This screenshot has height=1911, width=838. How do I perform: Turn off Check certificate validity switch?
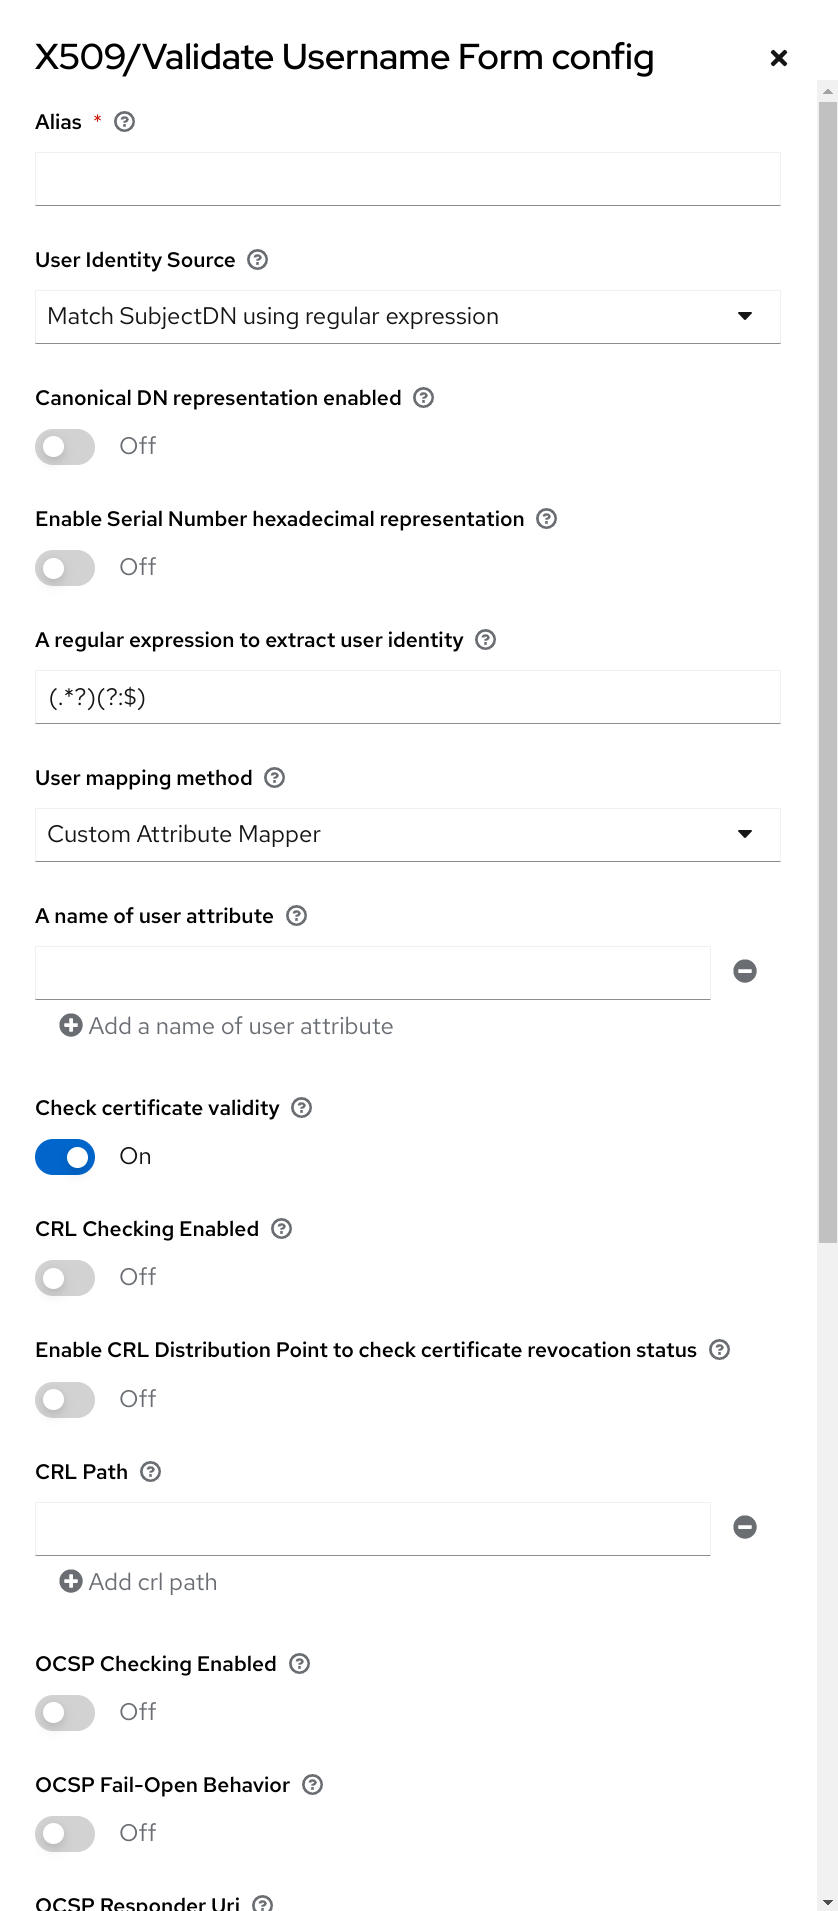(x=65, y=1157)
